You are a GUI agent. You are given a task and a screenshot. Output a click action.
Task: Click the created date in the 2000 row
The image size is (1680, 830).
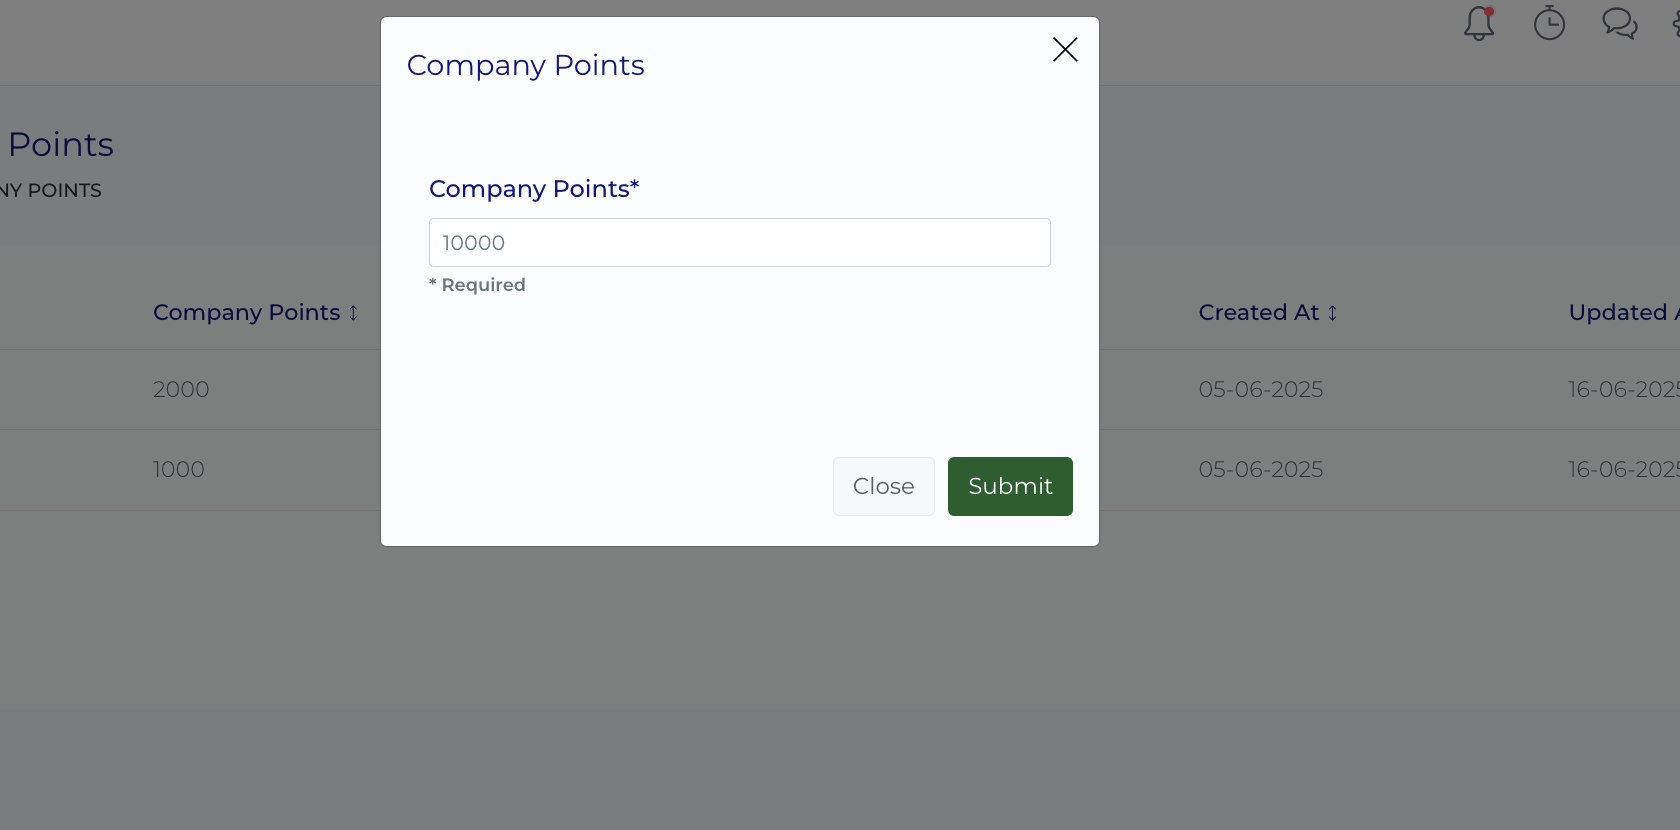1260,390
